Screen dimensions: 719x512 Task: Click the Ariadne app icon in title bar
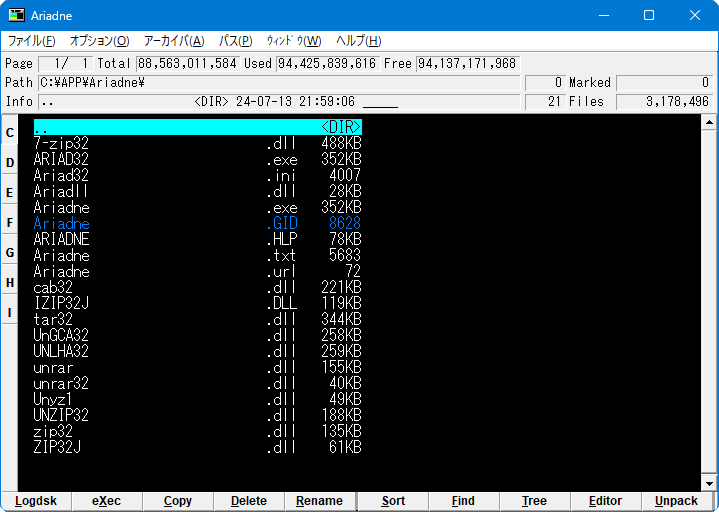pyautogui.click(x=17, y=15)
